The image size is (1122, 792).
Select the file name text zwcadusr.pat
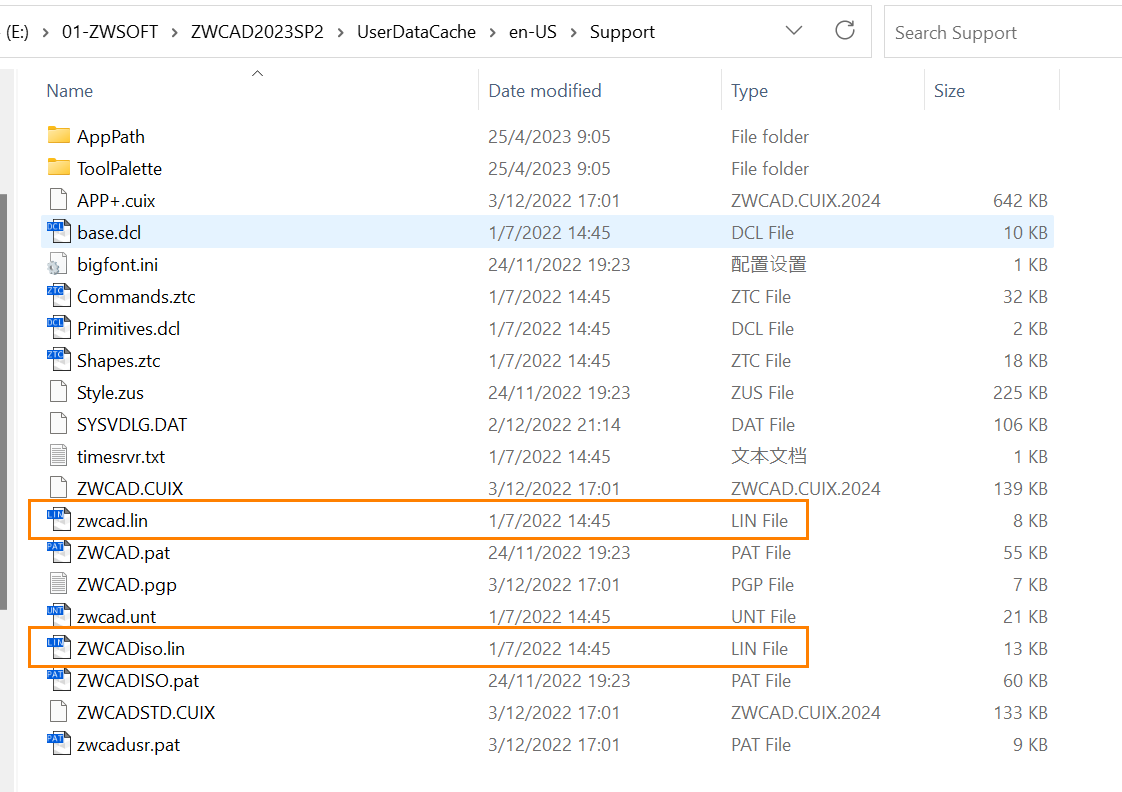pos(128,745)
